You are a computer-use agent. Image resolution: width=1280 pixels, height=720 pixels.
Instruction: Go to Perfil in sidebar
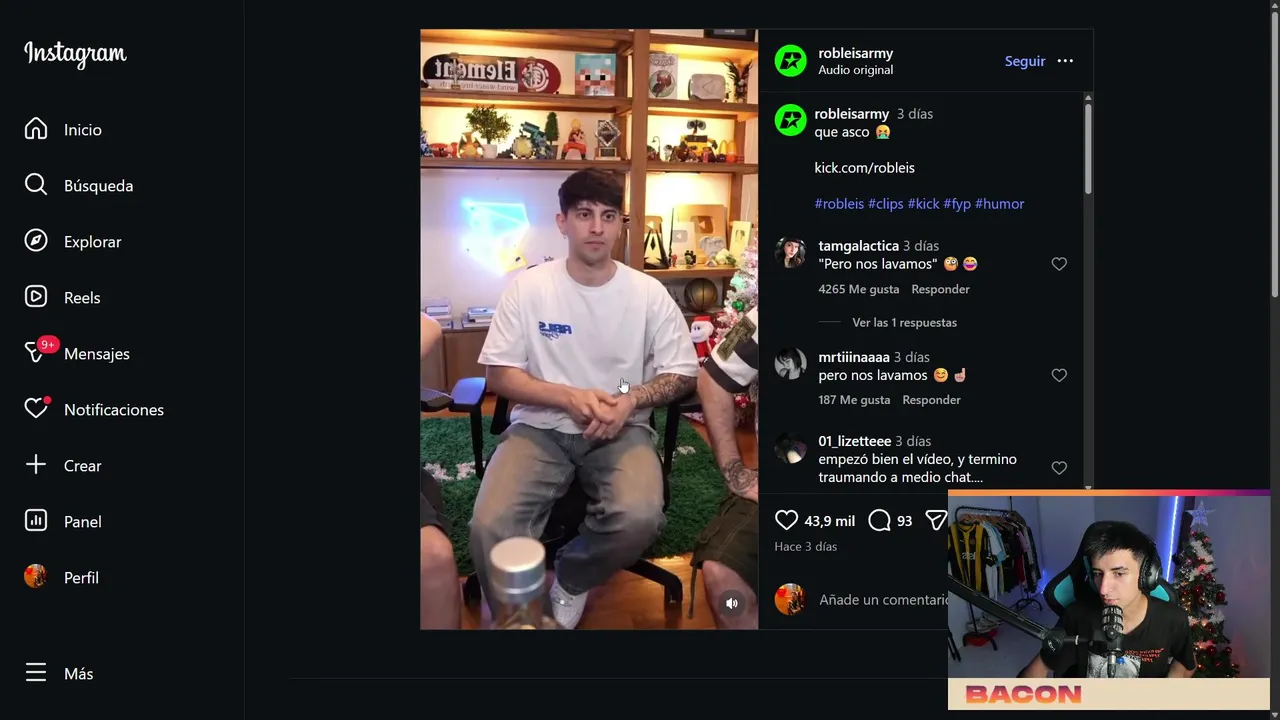tap(62, 577)
